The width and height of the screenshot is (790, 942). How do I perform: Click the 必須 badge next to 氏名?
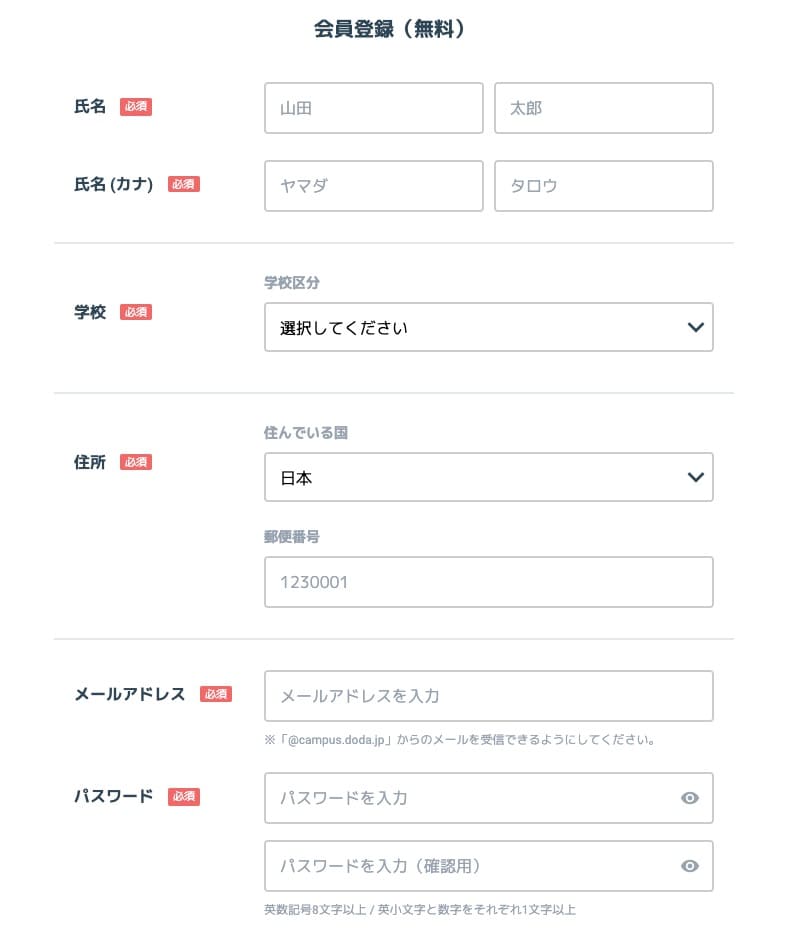pos(136,106)
